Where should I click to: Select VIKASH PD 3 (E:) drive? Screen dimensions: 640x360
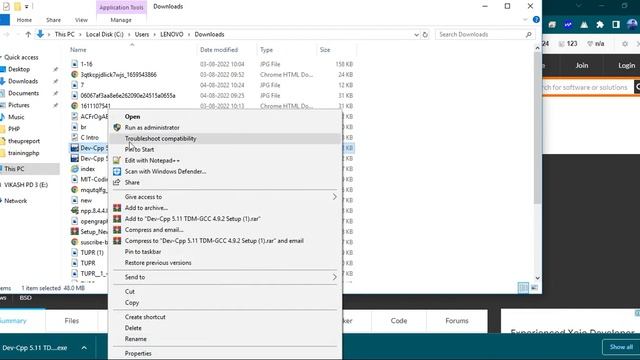click(26, 185)
